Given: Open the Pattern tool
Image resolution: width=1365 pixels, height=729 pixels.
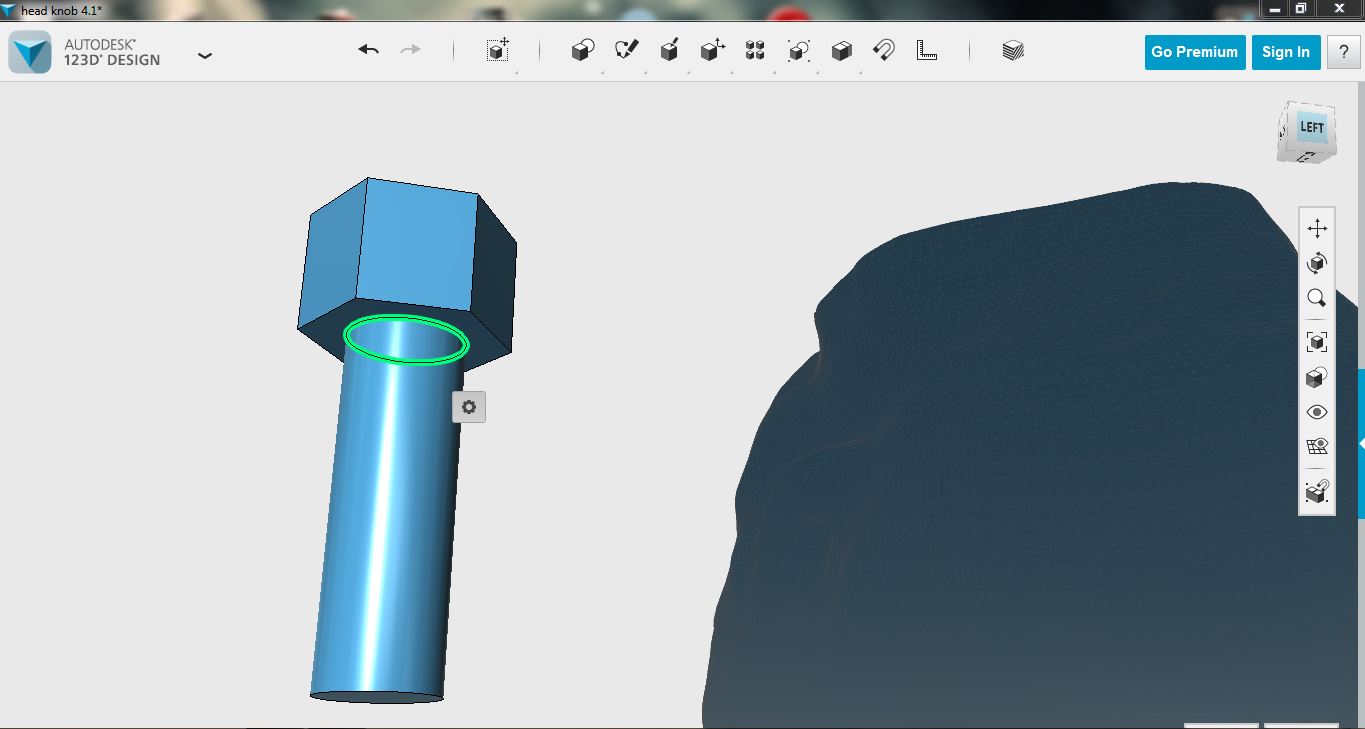Looking at the screenshot, I should 755,51.
